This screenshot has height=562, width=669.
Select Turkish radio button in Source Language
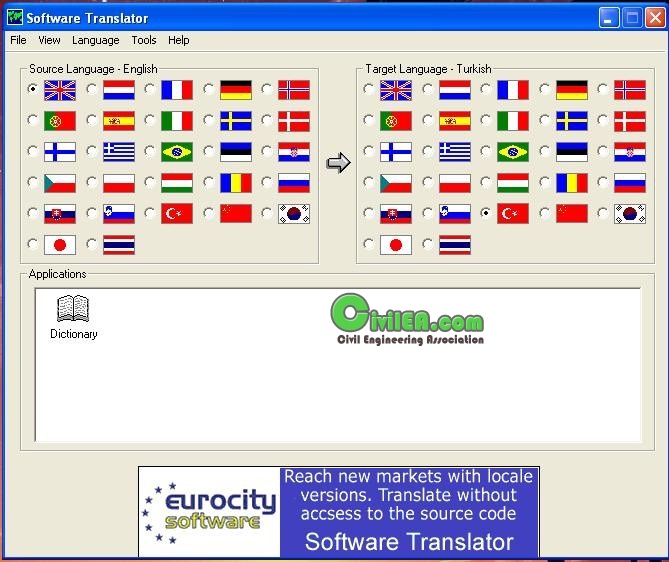coord(150,213)
